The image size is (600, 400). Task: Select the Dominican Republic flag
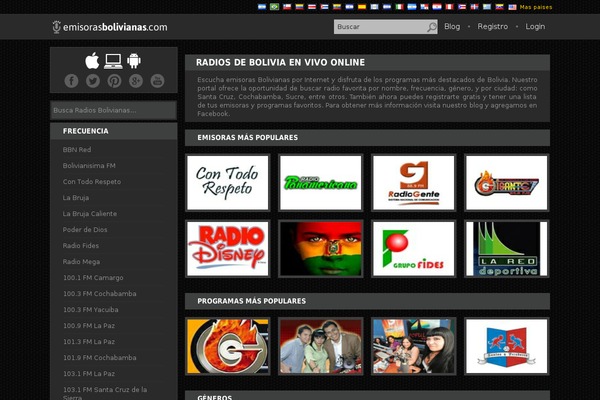[474, 7]
